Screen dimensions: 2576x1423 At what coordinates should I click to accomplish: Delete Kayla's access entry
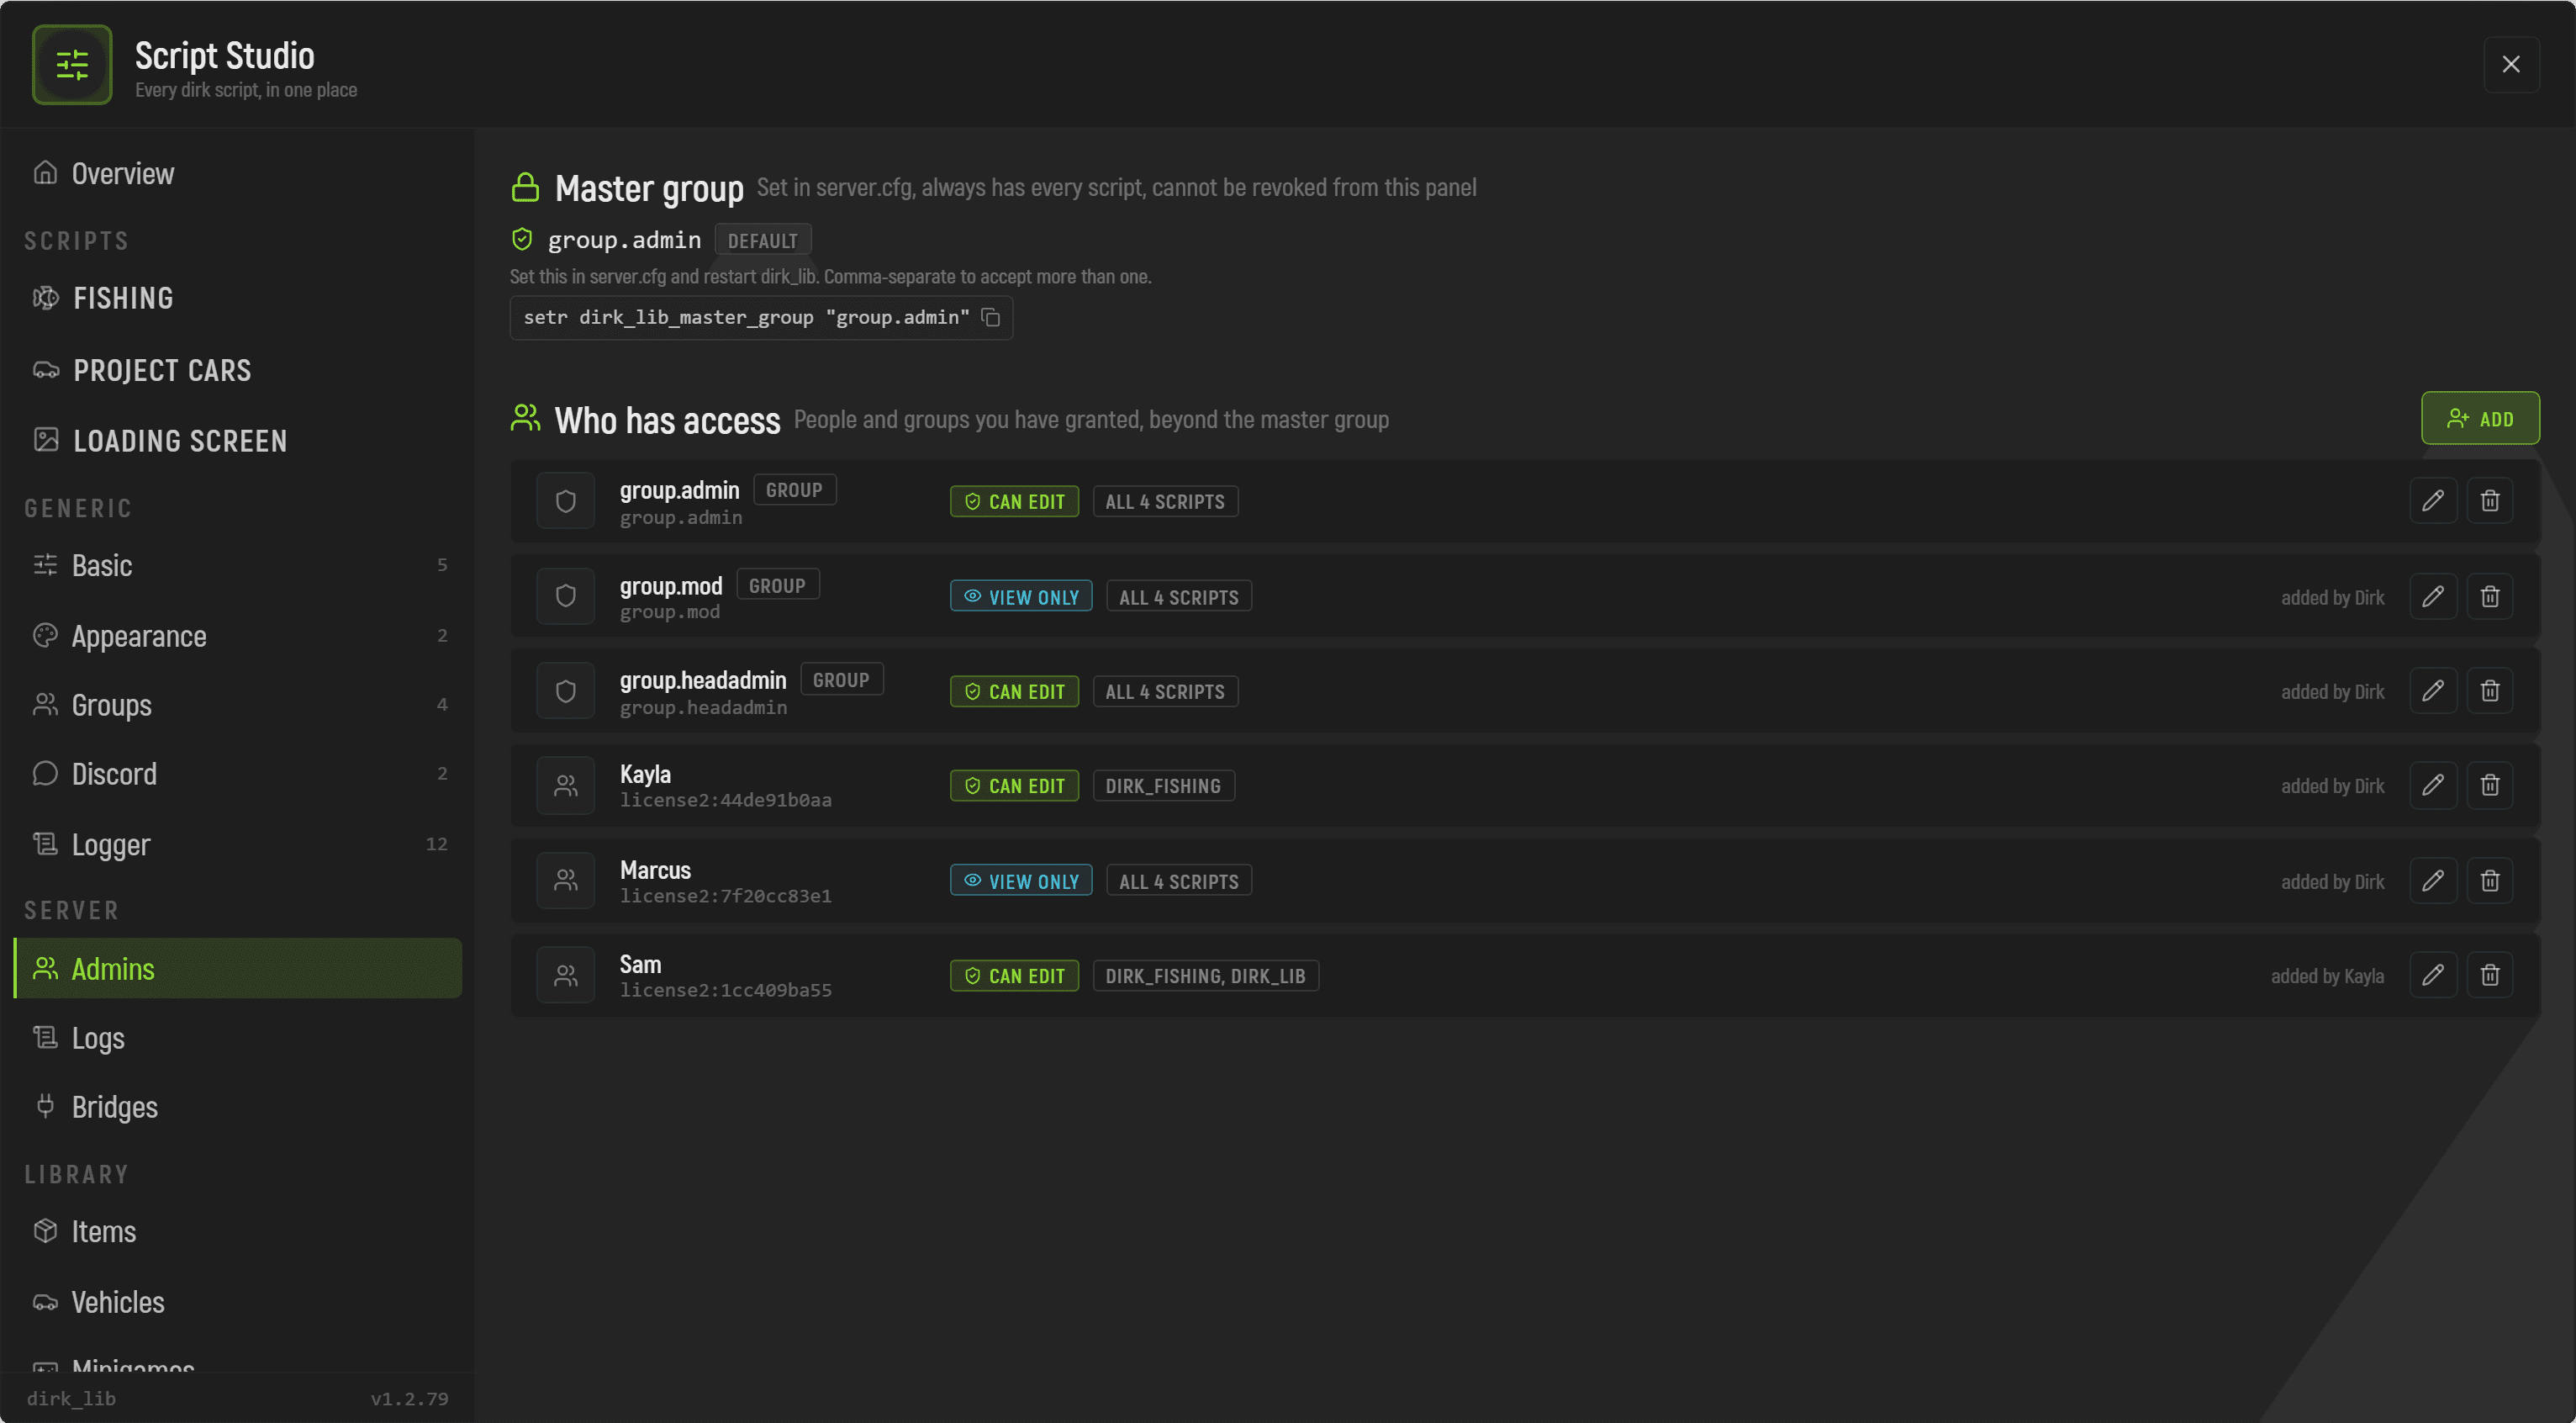pyautogui.click(x=2490, y=785)
